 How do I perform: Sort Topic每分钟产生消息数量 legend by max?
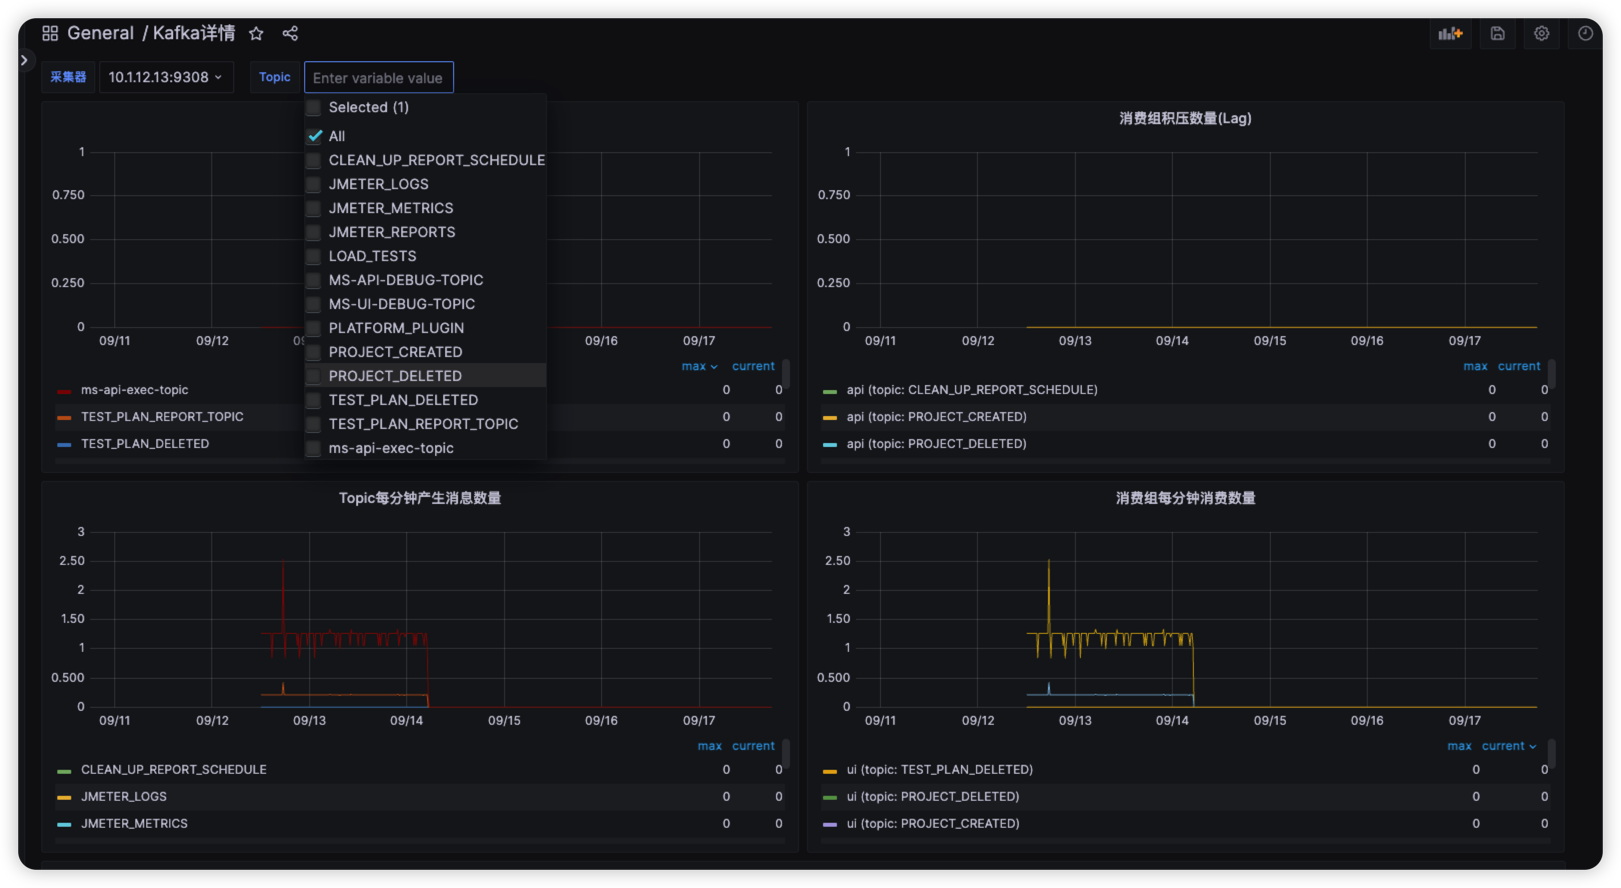point(709,746)
